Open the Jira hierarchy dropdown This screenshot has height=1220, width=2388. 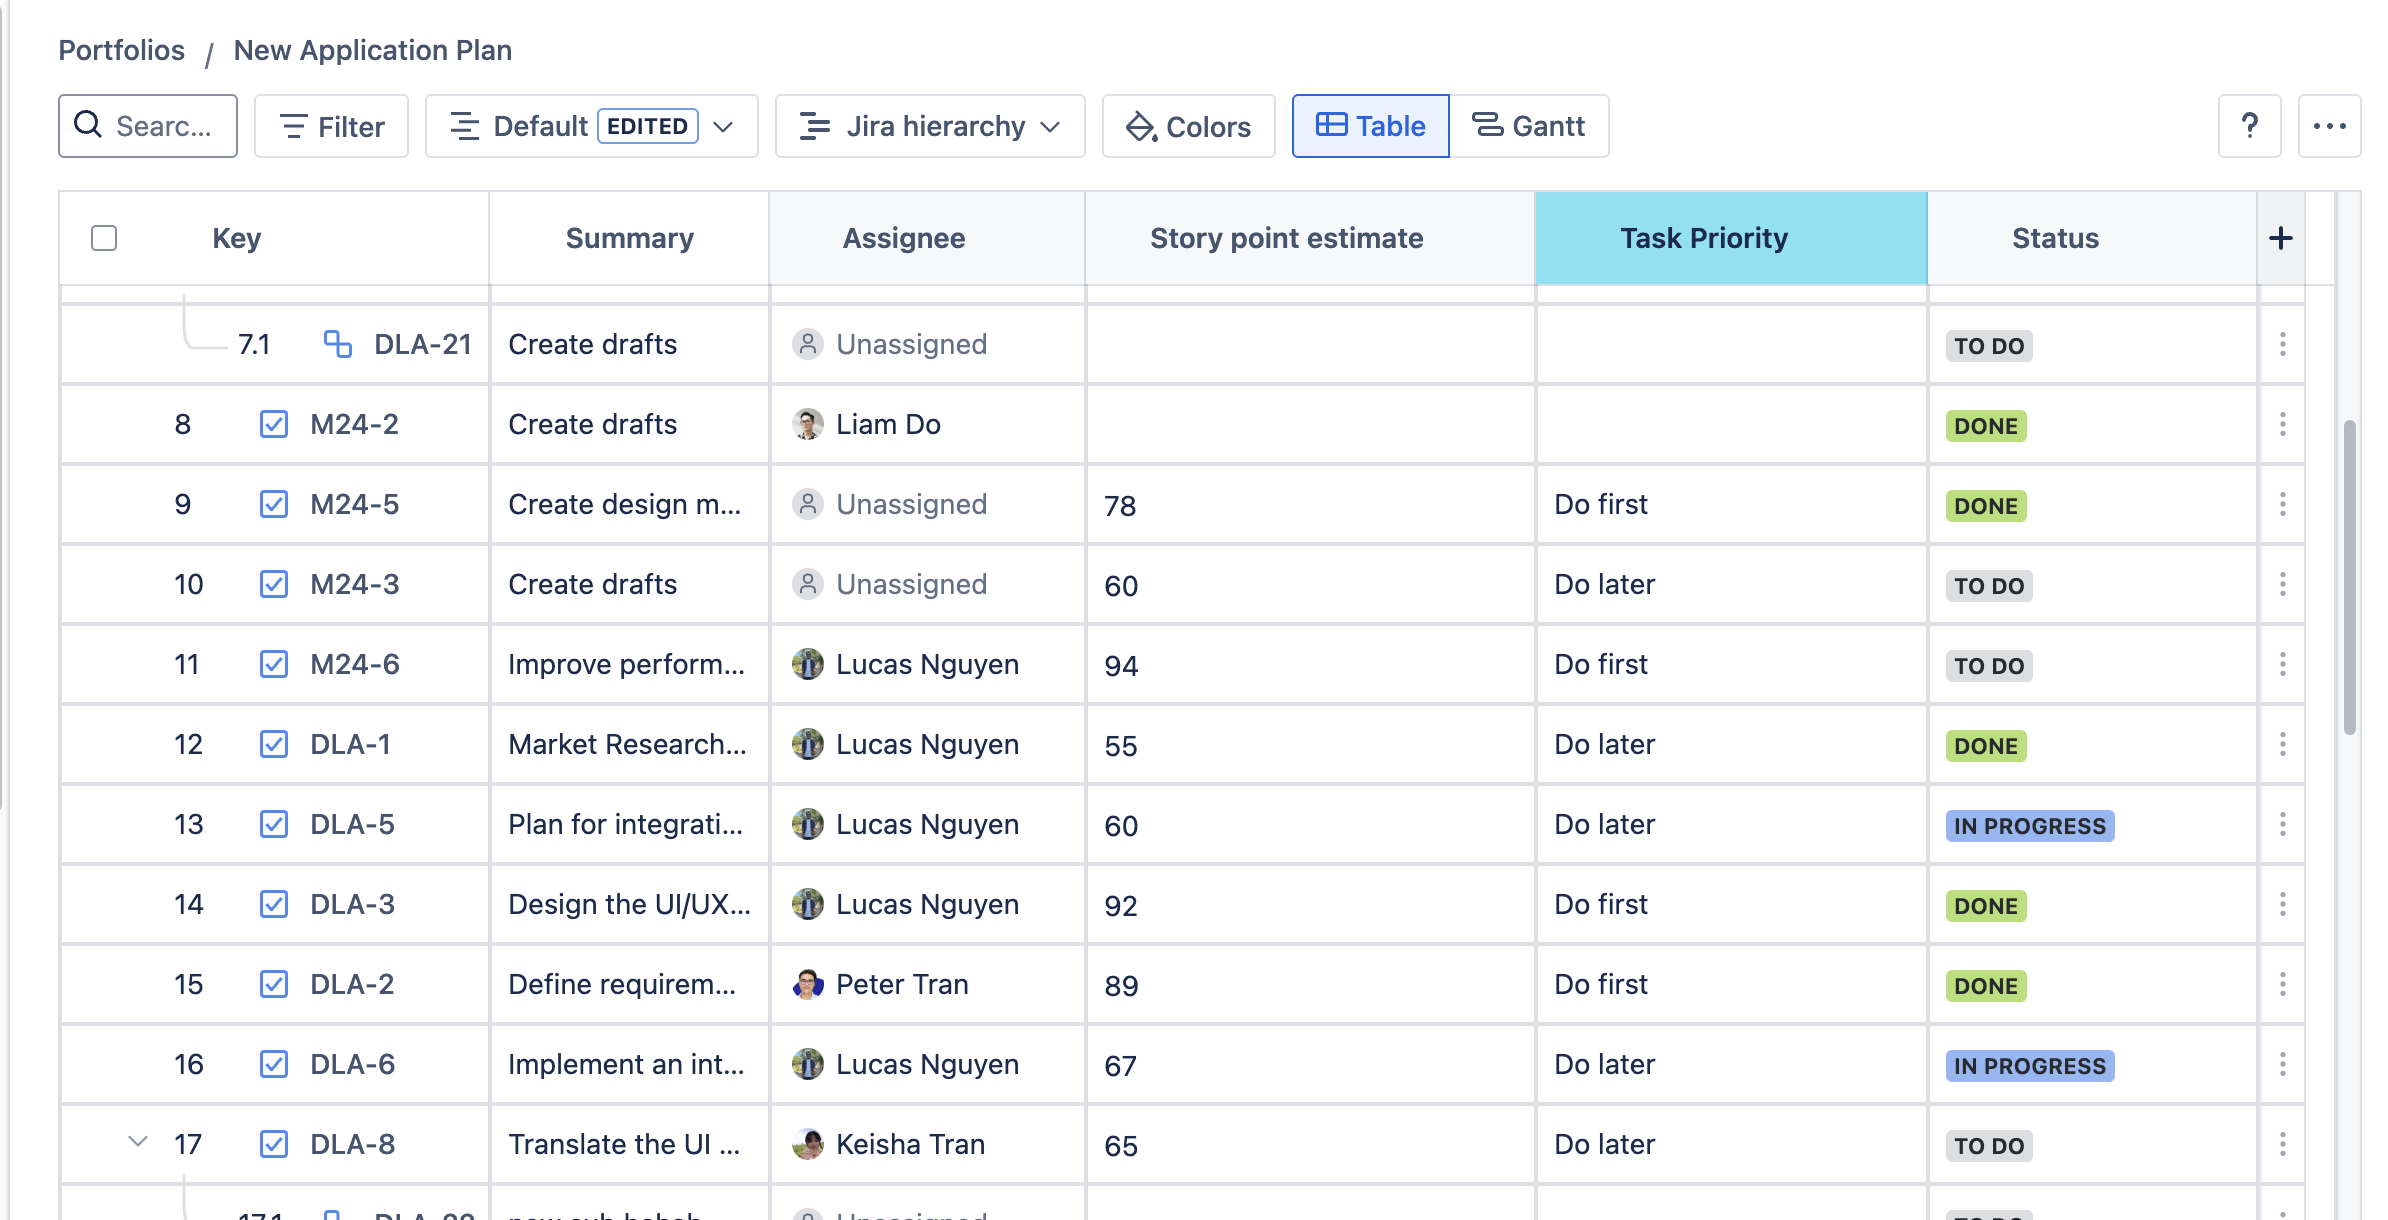click(x=929, y=126)
